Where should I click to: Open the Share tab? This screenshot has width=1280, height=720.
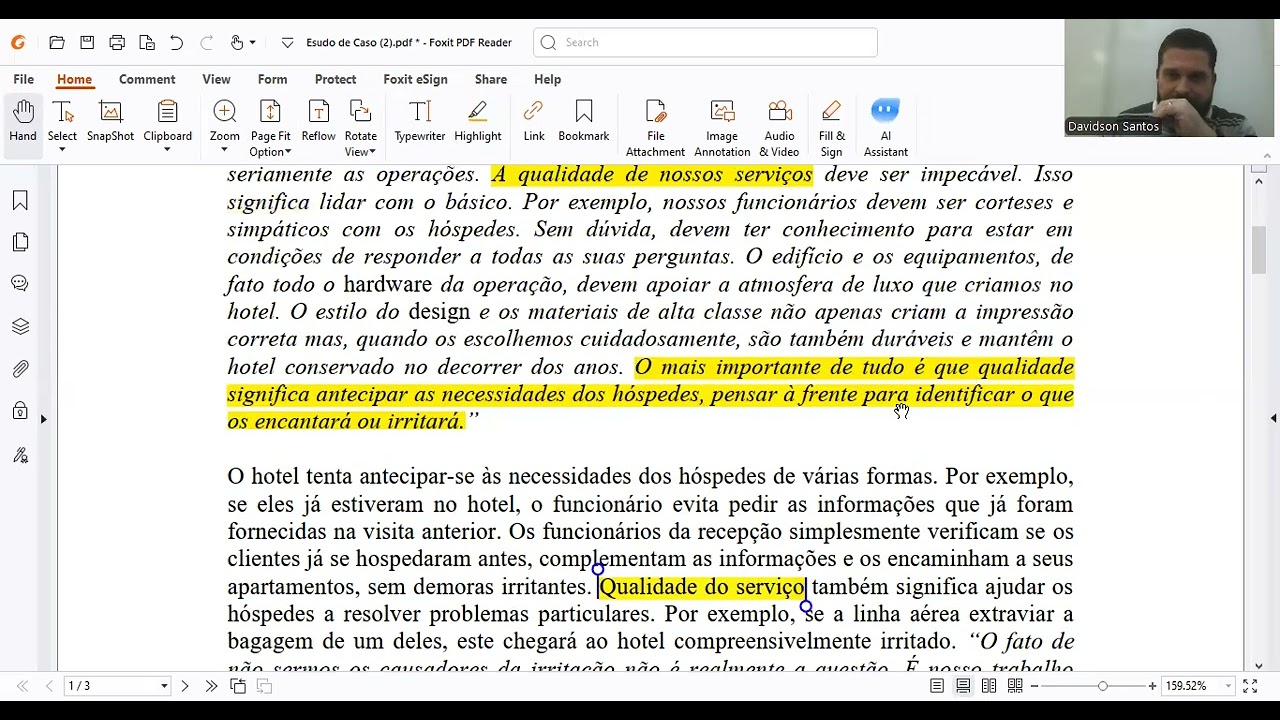491,79
